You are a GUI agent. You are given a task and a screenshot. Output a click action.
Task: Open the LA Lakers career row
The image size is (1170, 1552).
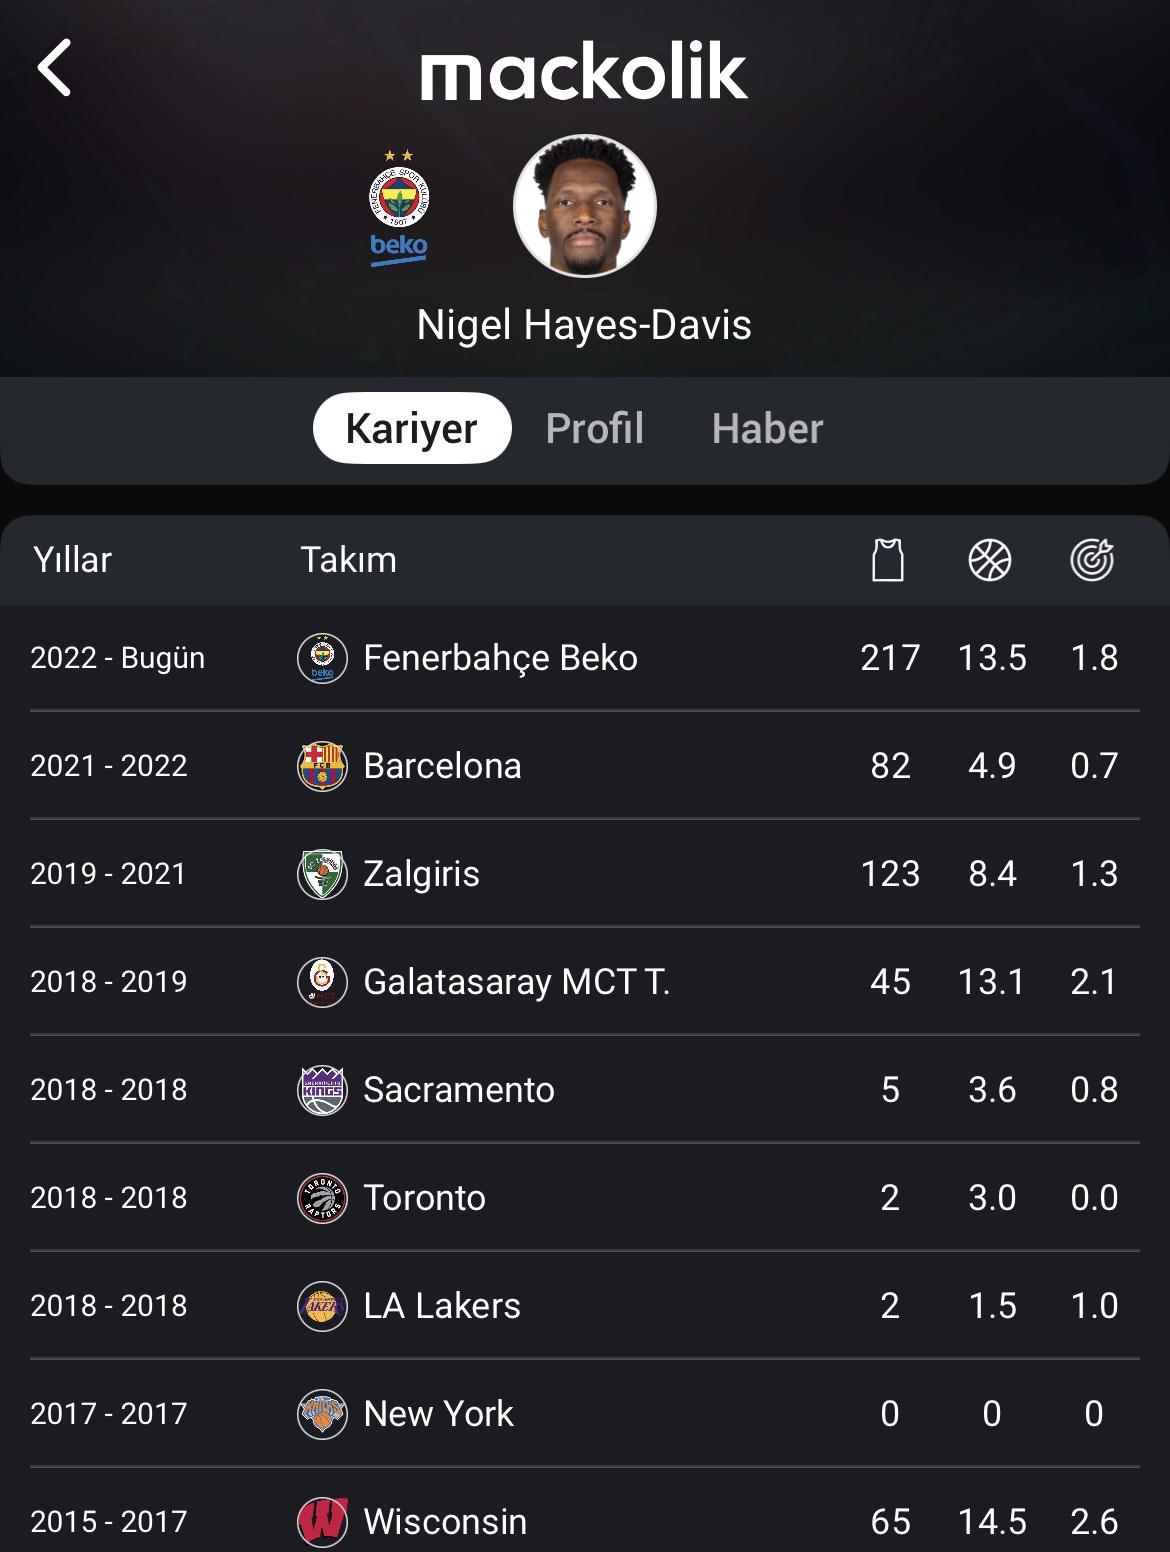585,1306
